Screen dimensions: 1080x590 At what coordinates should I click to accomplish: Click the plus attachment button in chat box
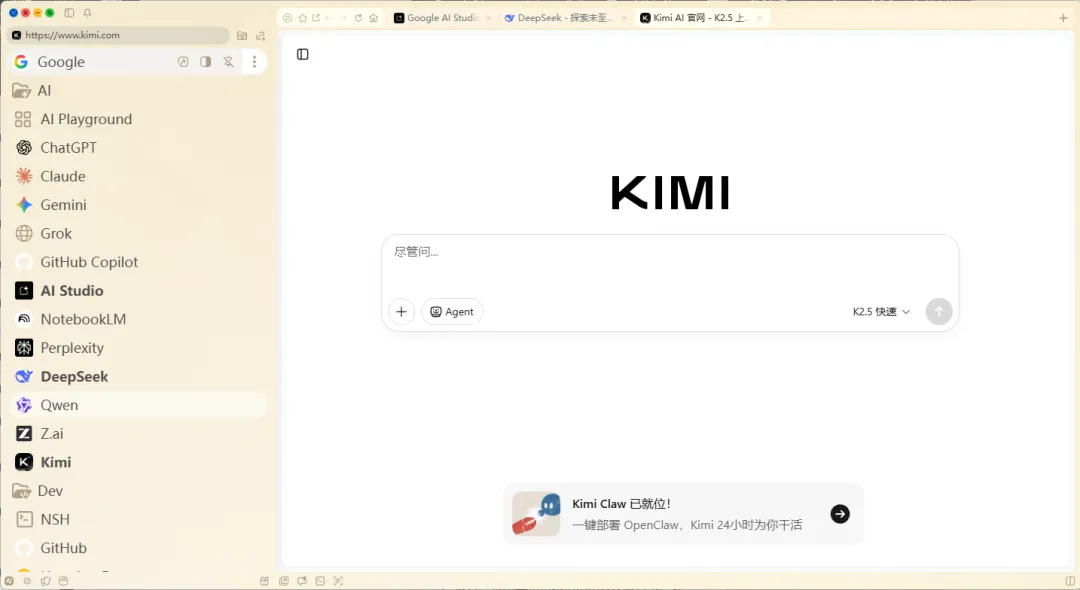click(402, 312)
